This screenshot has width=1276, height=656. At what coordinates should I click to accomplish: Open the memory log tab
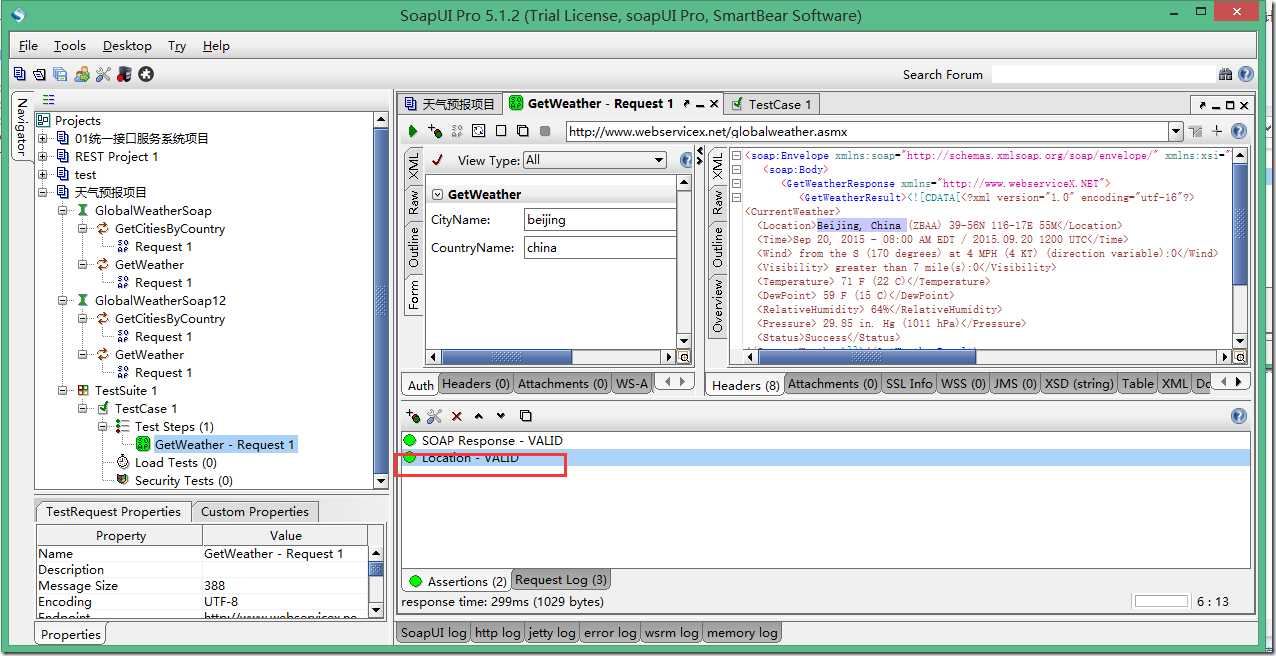pos(742,632)
